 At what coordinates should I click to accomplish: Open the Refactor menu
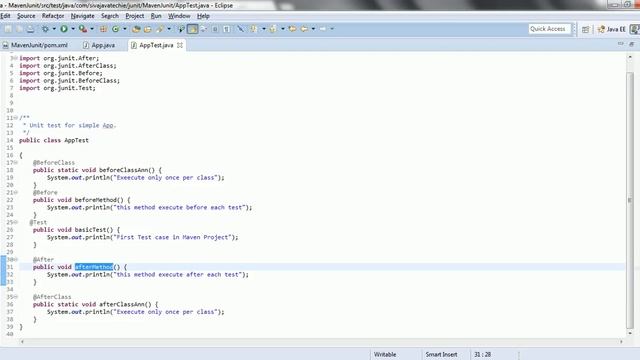53,16
